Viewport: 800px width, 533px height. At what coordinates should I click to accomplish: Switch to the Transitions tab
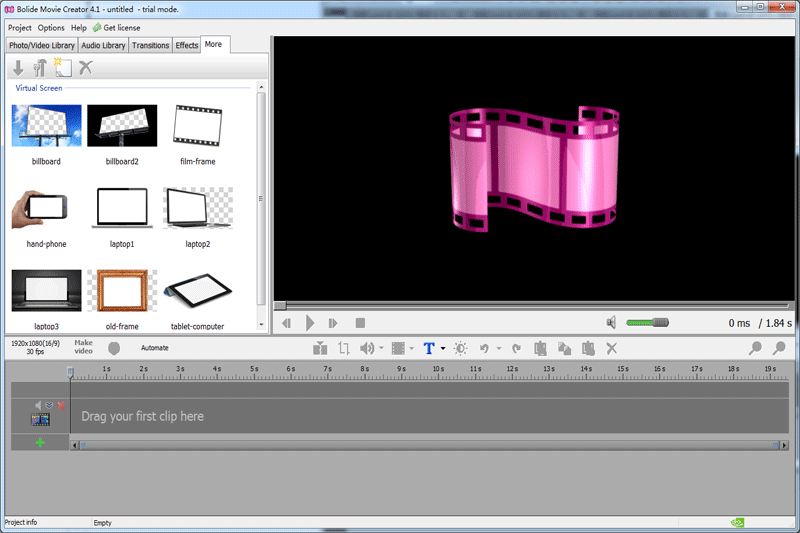coord(150,45)
